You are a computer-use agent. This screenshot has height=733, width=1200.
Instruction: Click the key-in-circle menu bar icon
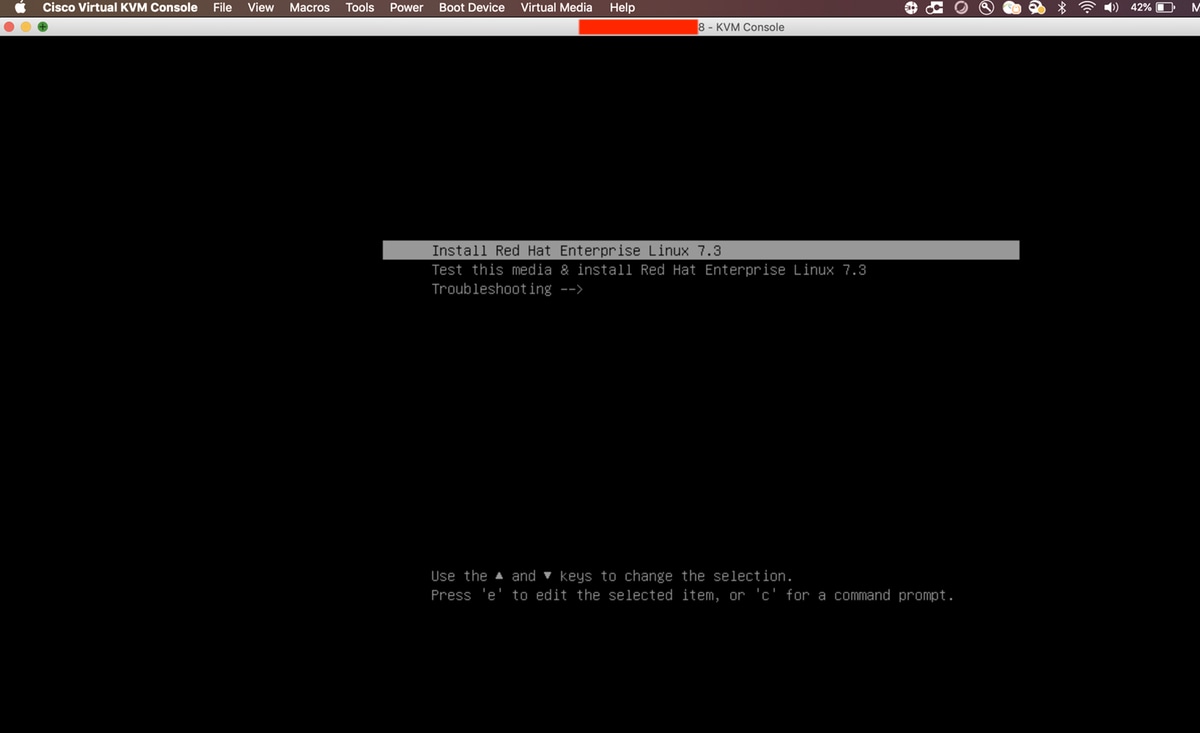tap(986, 7)
